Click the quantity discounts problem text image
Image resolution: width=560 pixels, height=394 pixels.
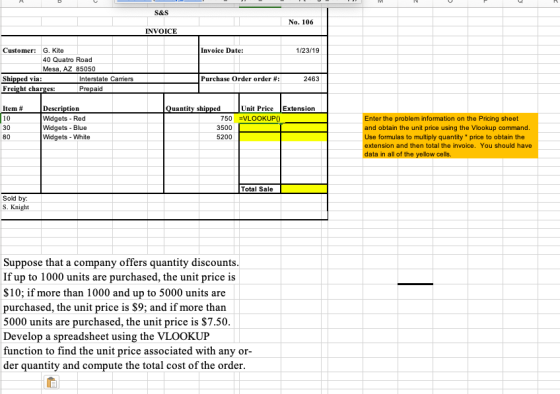tap(128, 314)
